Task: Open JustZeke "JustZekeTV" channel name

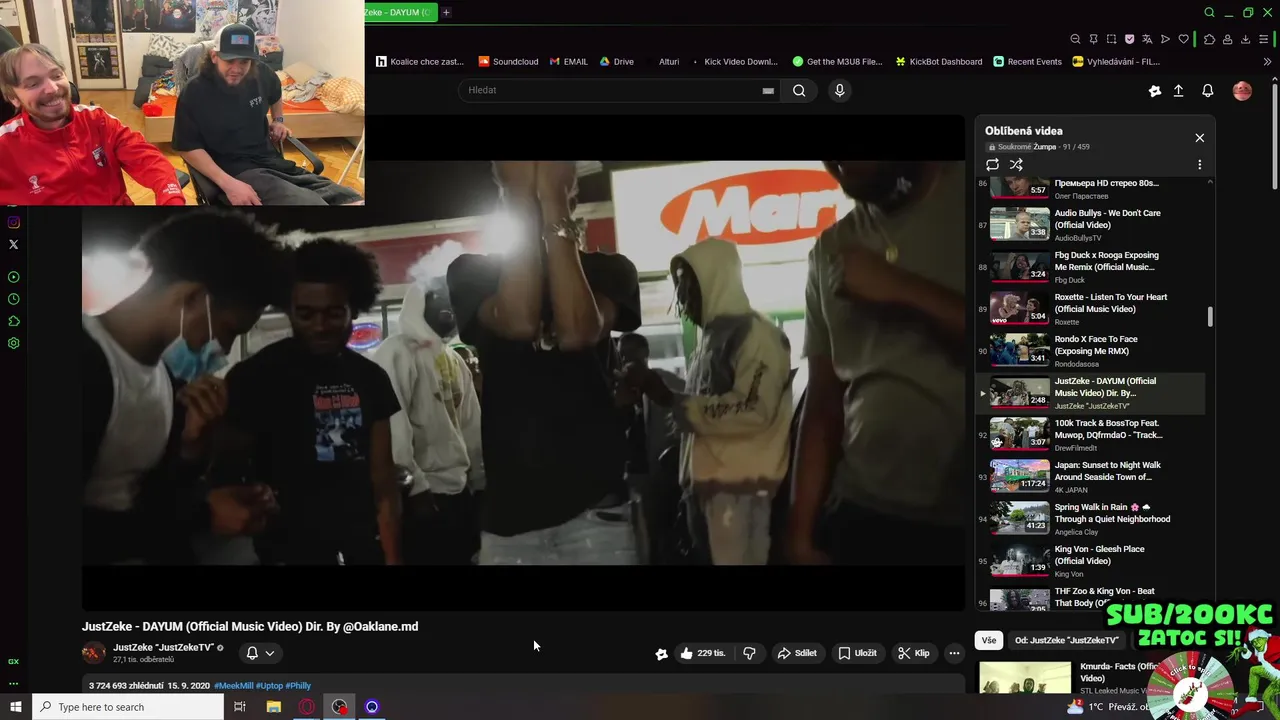Action: click(162, 647)
